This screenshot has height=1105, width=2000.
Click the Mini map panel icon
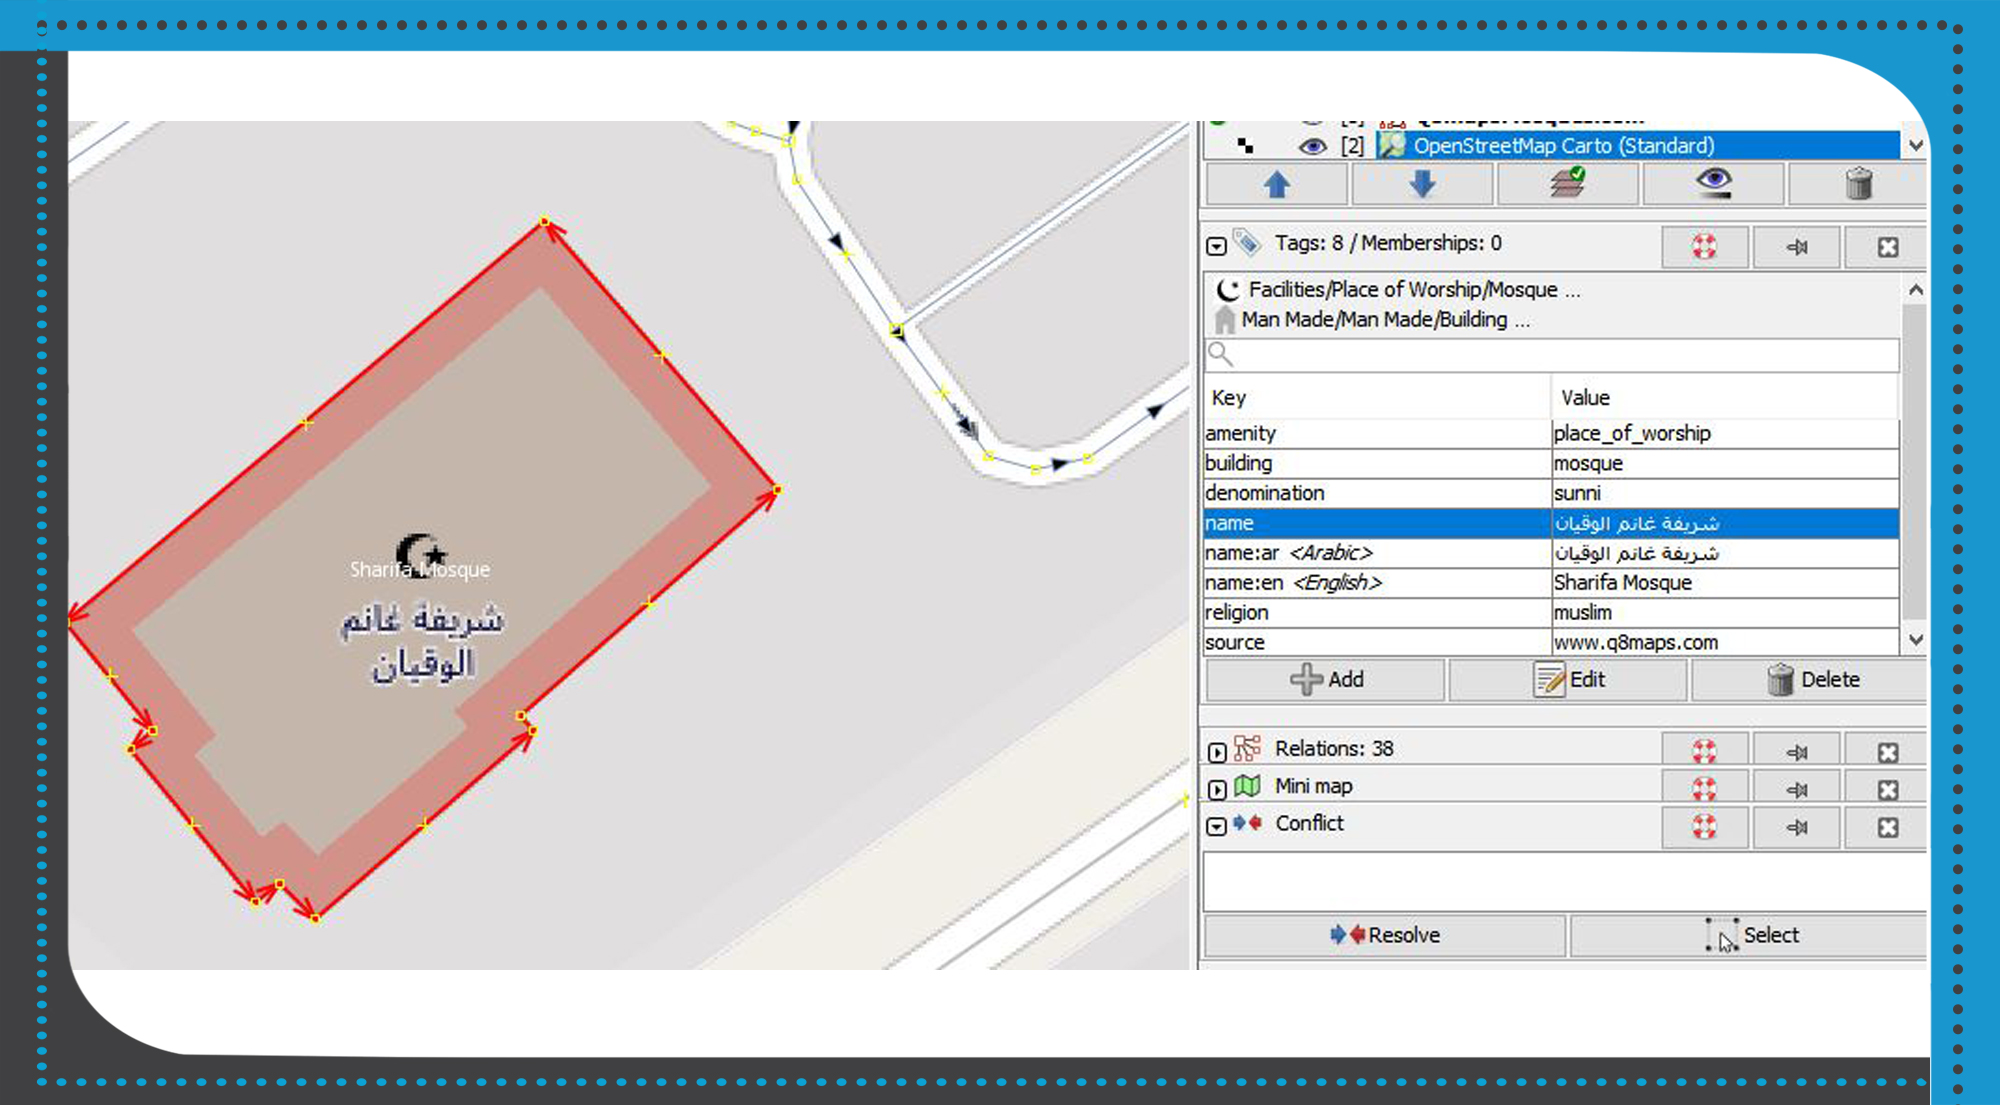coord(1246,786)
